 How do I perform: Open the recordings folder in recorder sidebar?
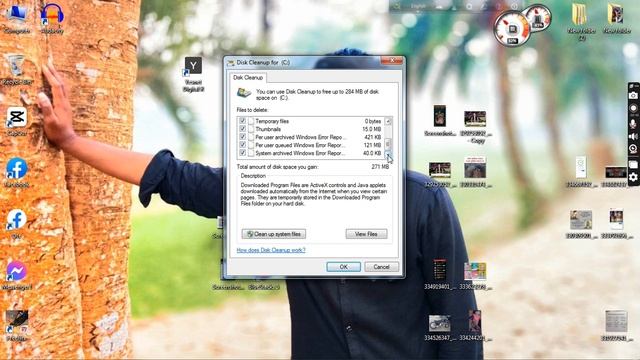[633, 164]
